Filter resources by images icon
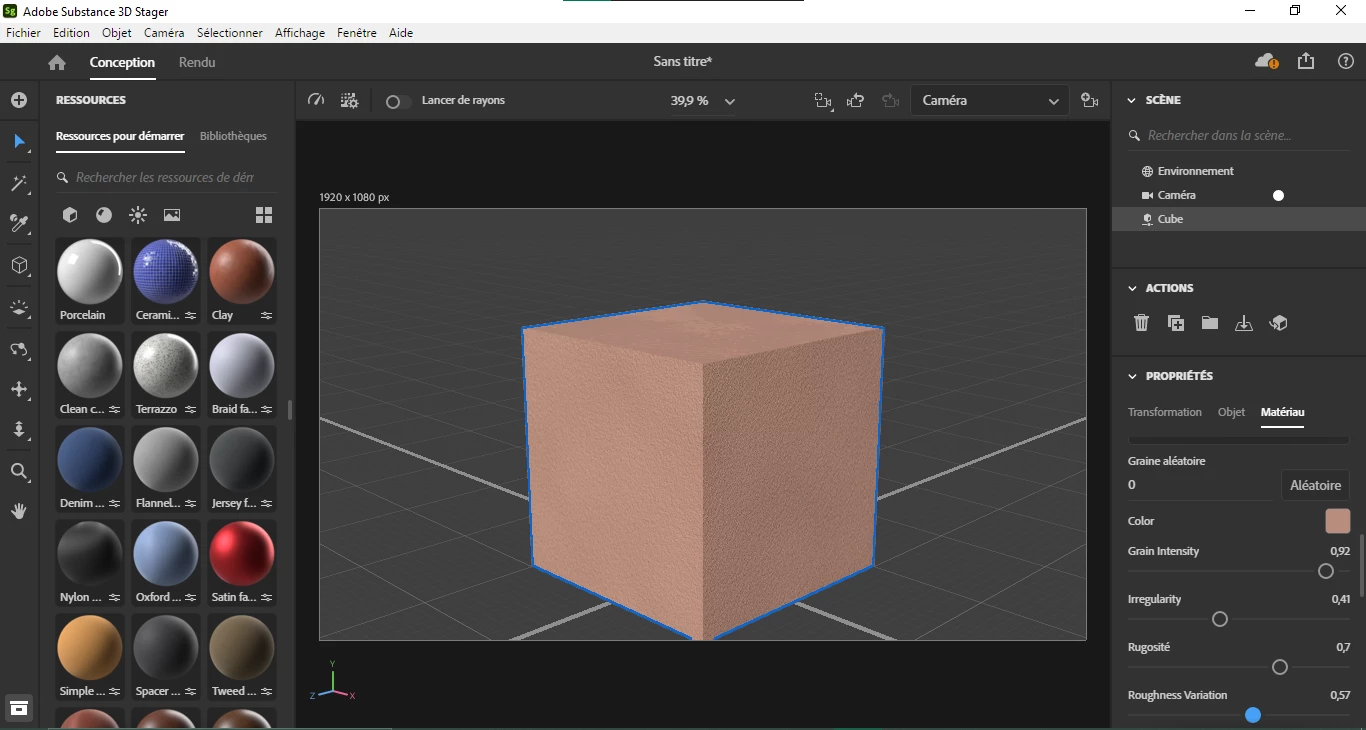Viewport: 1366px width, 730px height. coord(172,215)
